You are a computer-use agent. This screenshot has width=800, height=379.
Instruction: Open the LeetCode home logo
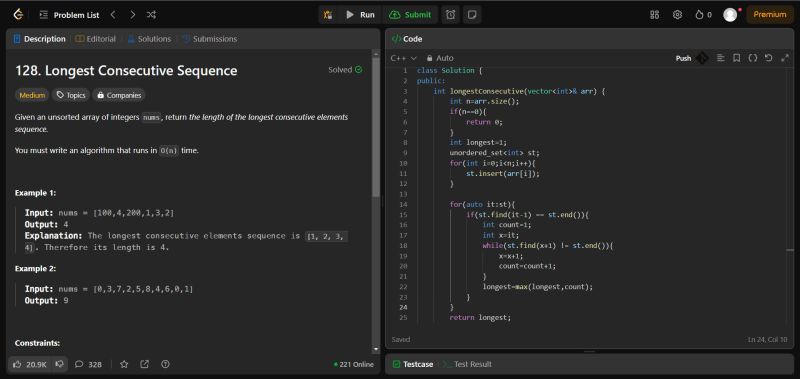[18, 15]
